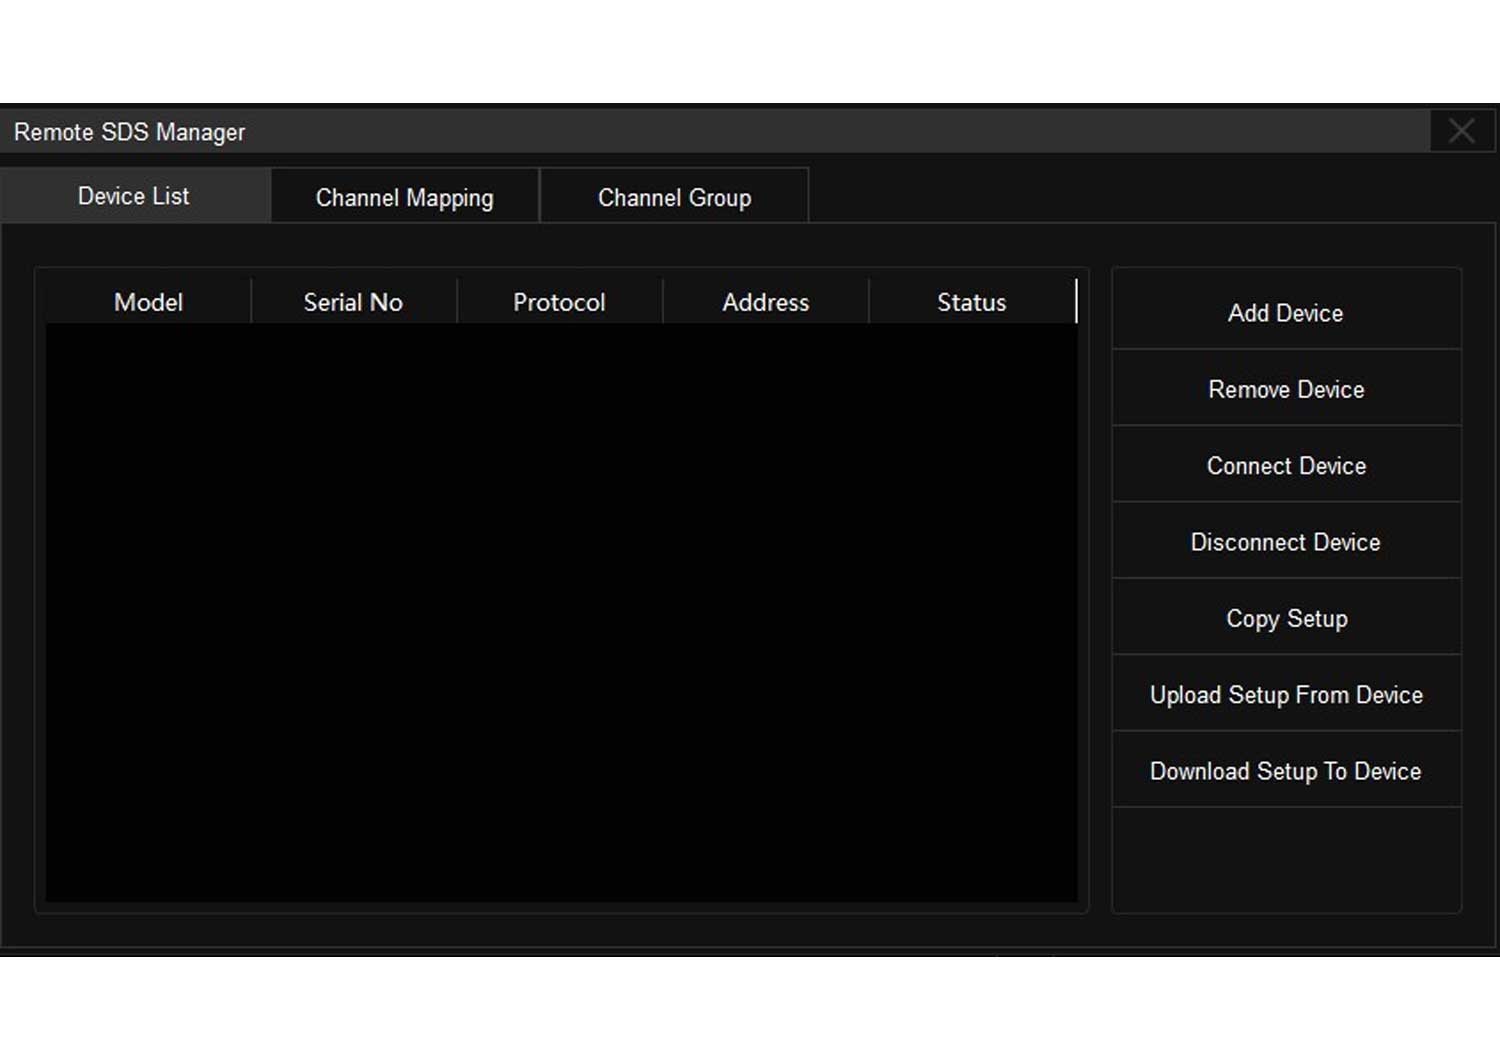Viewport: 1500px width, 1060px height.
Task: Open the Channel Mapping tab
Action: click(x=404, y=197)
